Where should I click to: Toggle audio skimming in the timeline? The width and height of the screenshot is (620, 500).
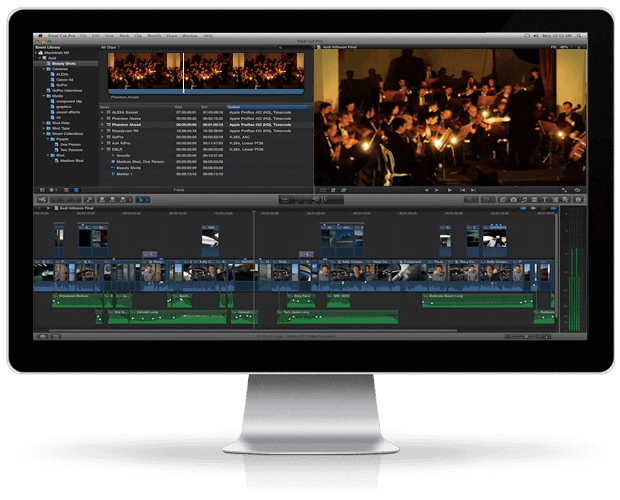(533, 208)
